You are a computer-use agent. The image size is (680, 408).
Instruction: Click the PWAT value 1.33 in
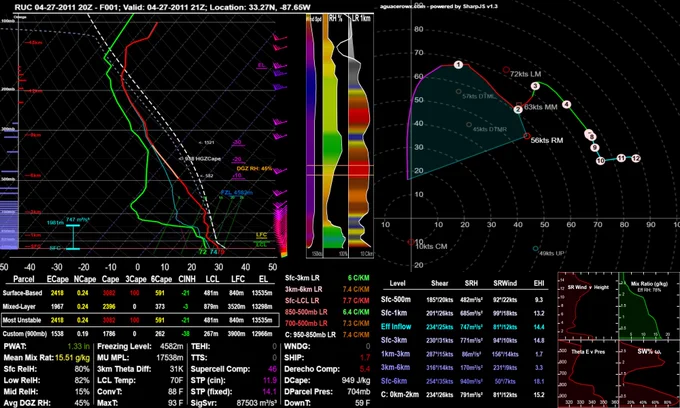[78, 346]
